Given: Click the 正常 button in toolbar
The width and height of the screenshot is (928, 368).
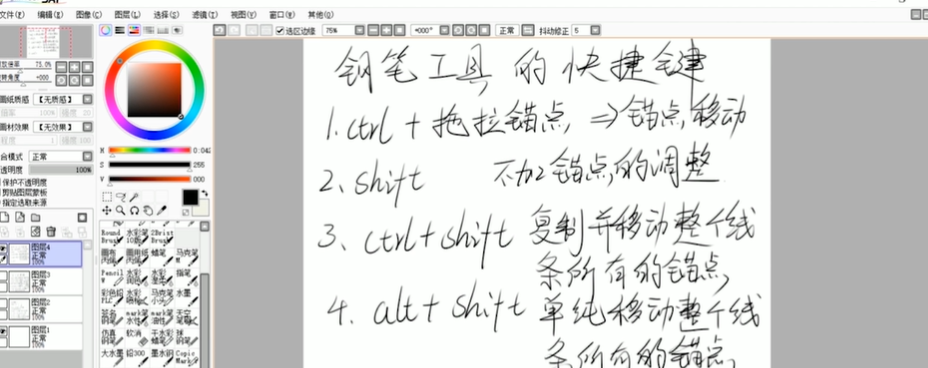Looking at the screenshot, I should click(507, 30).
